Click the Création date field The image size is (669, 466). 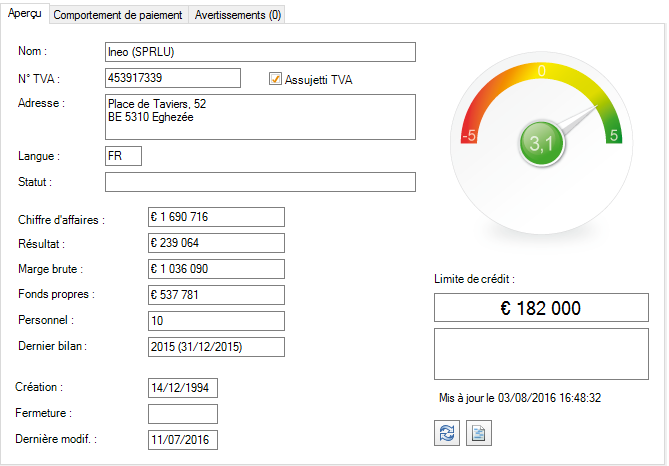(x=182, y=388)
